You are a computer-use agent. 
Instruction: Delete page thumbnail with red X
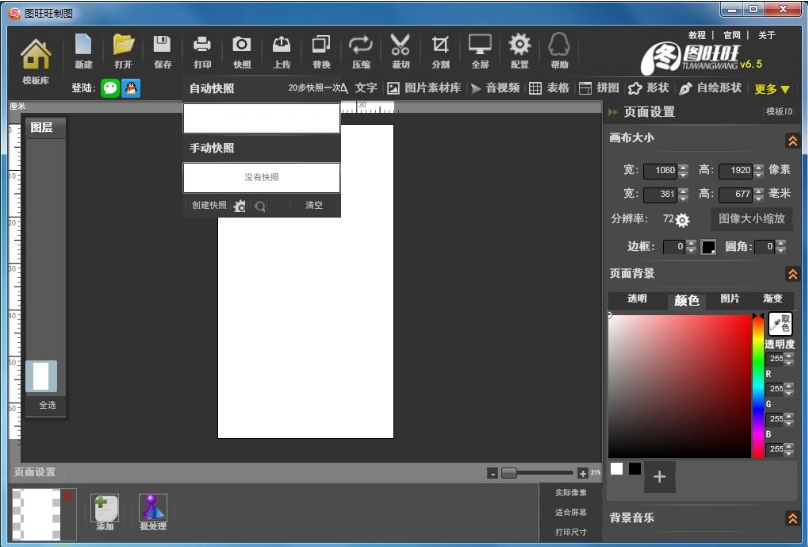tap(68, 495)
